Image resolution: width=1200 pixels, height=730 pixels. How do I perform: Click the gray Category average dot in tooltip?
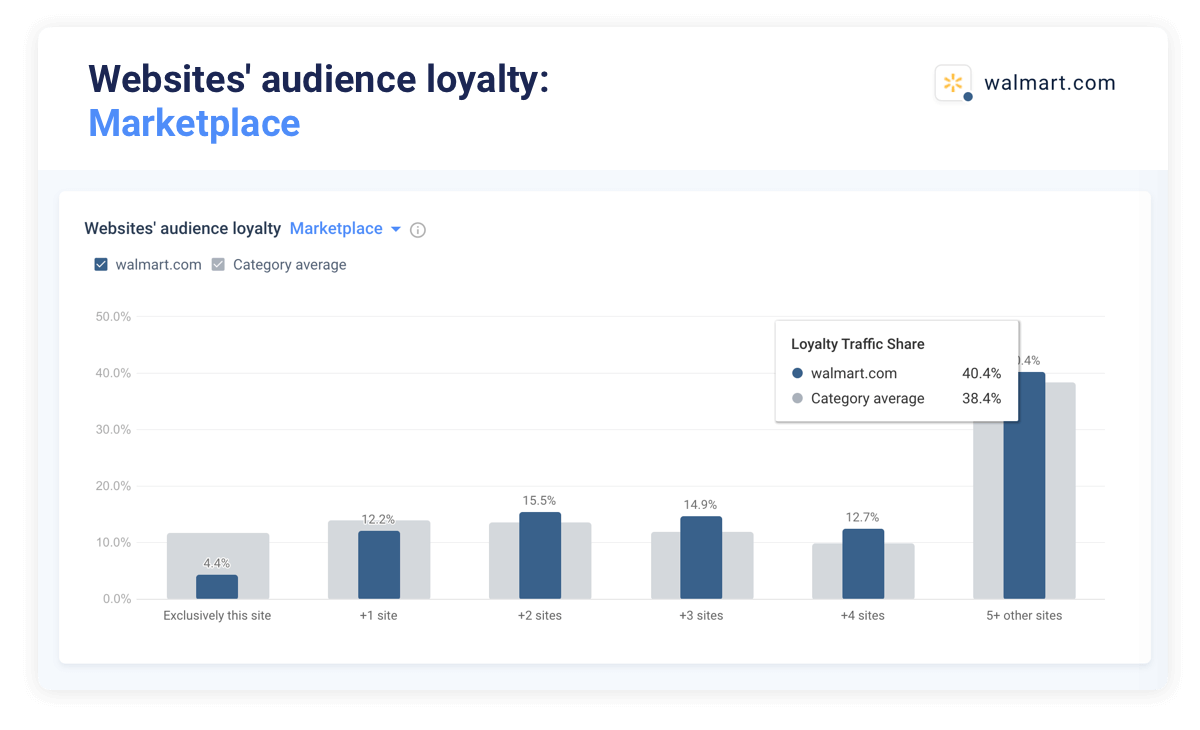(x=797, y=399)
